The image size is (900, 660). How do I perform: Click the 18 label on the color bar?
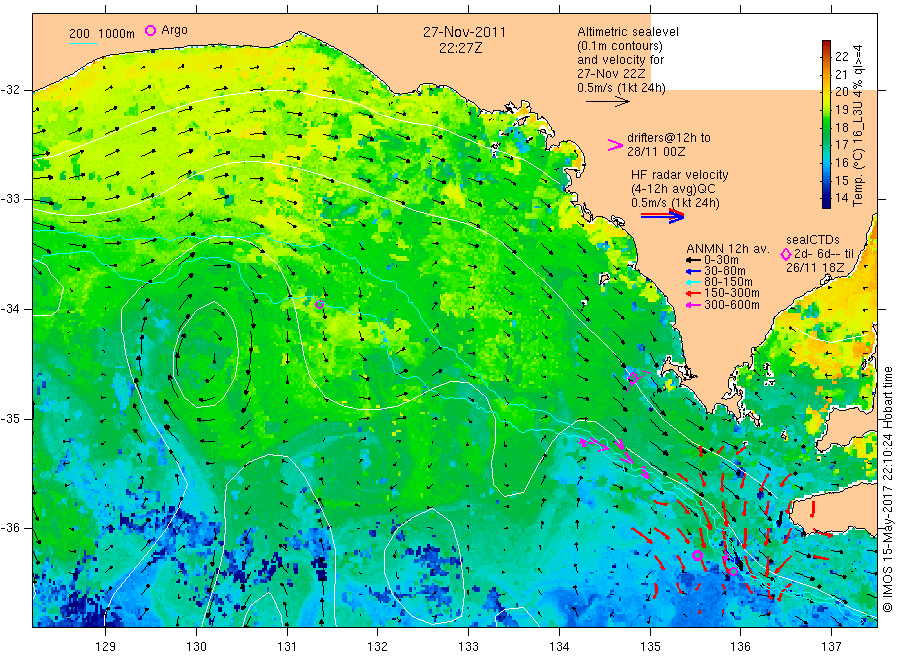(x=841, y=127)
